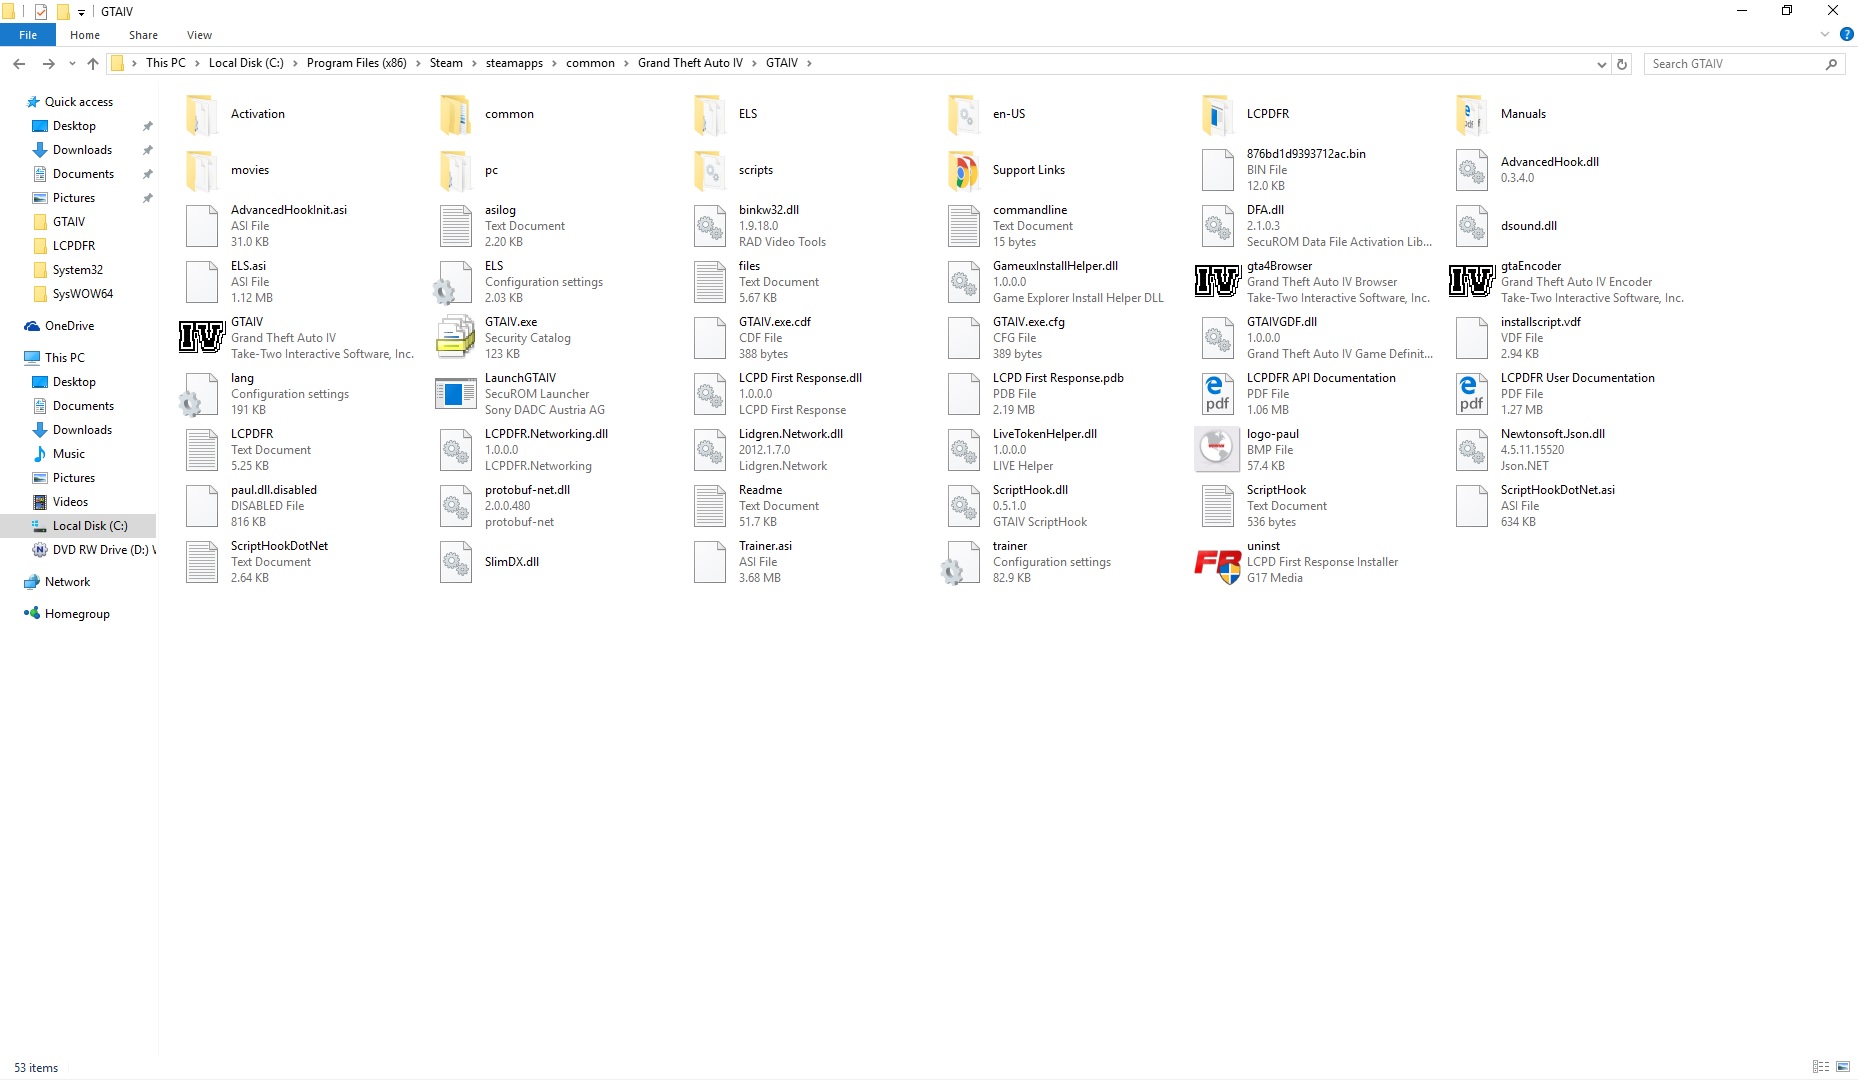The height and width of the screenshot is (1080, 1858).
Task: Expand the chevron after GTAIV in path
Action: point(810,63)
